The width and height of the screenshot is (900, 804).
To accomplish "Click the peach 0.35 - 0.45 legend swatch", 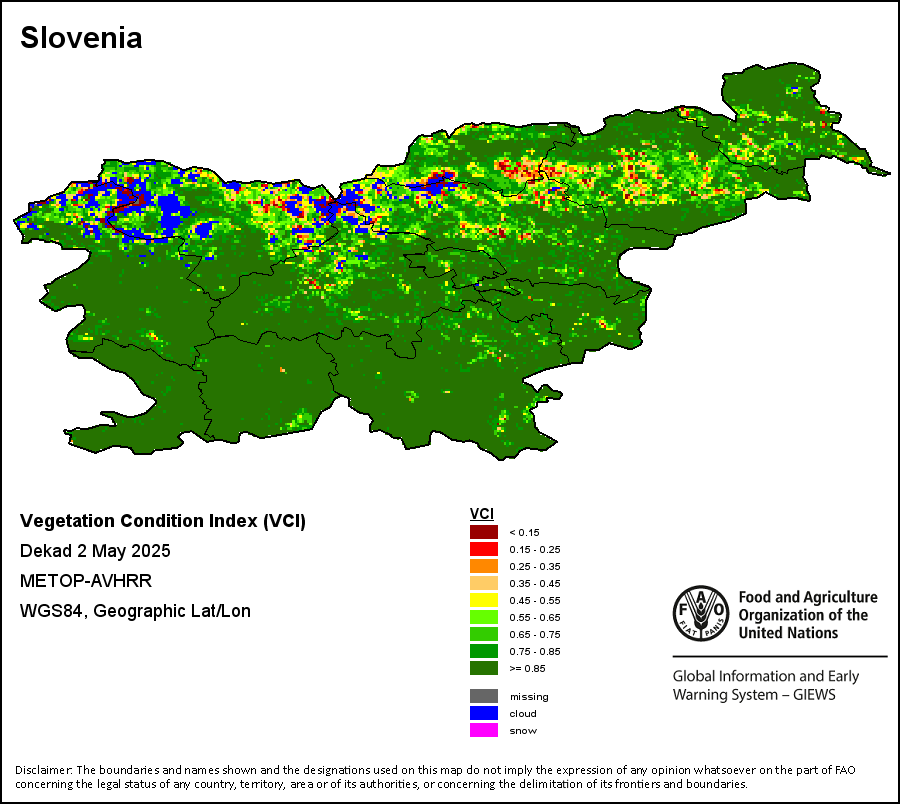I will (484, 583).
